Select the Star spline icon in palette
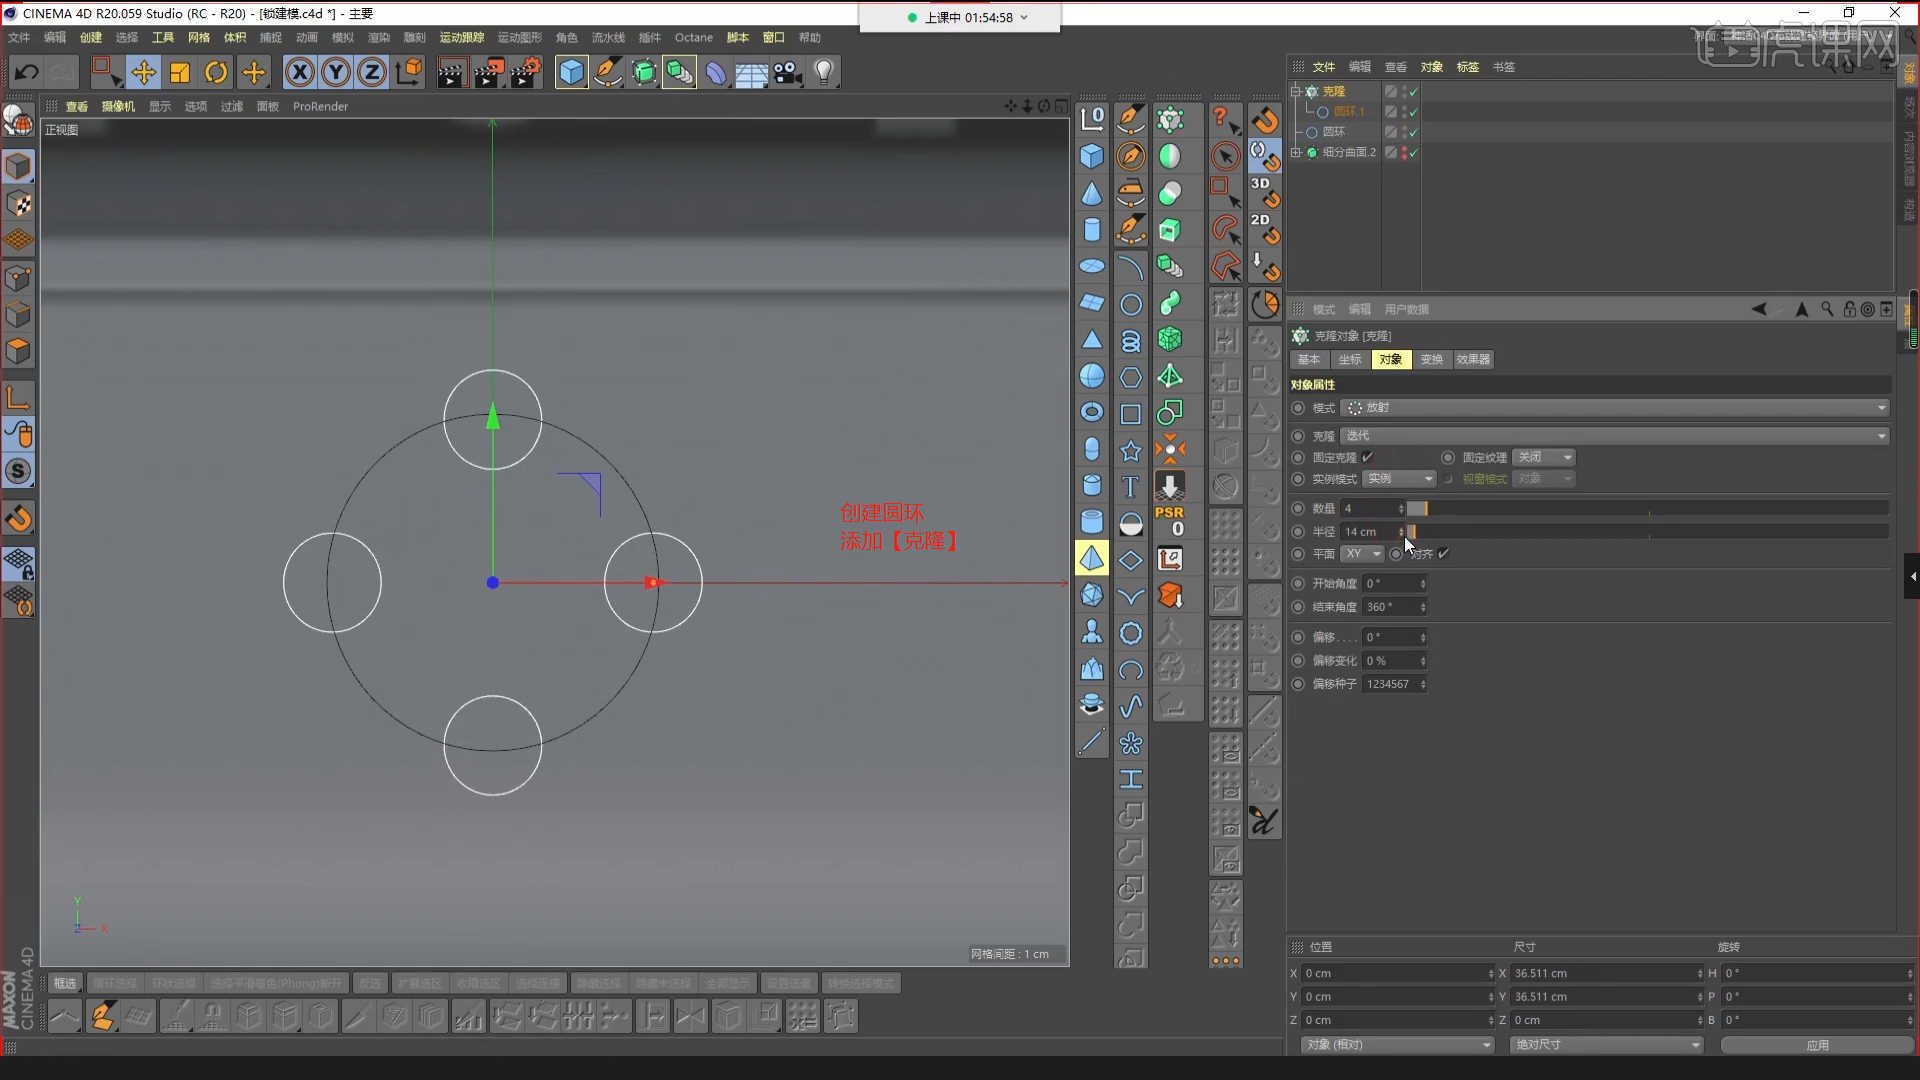1920x1080 pixels. [1131, 451]
